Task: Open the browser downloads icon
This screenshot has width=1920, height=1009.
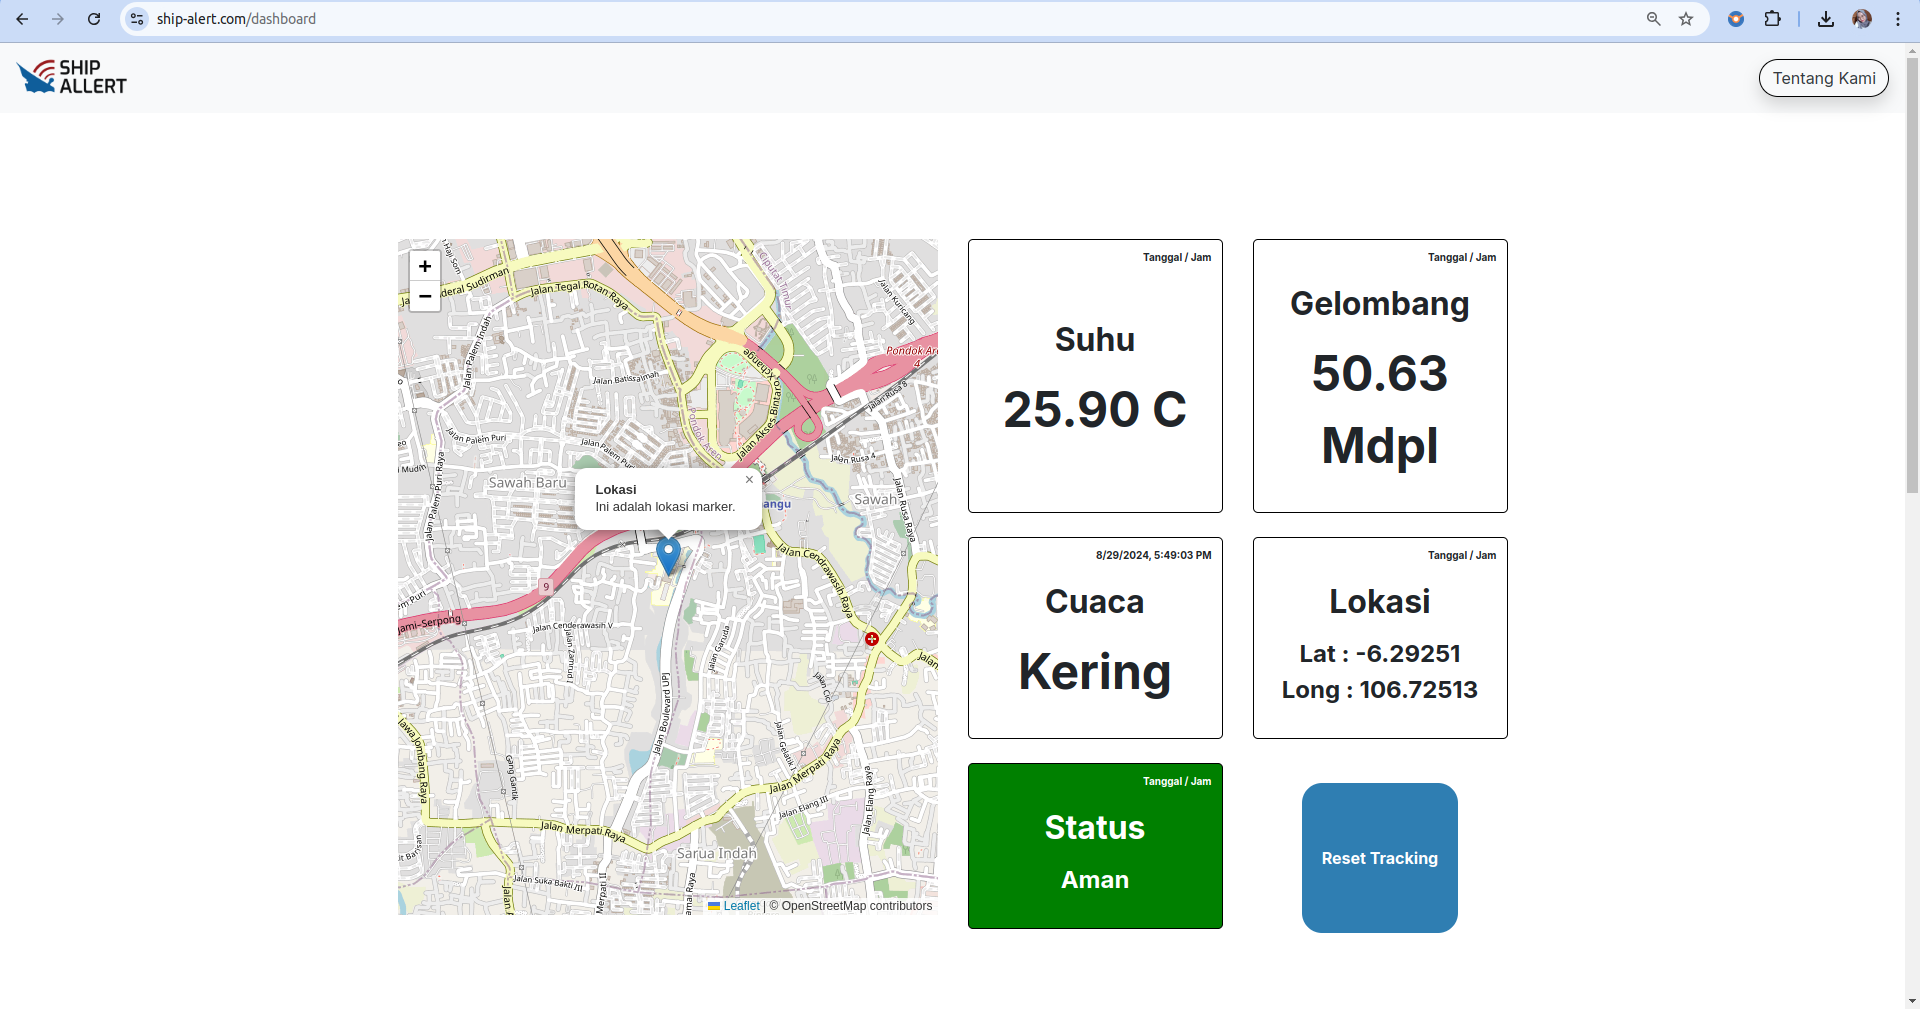Action: pyautogui.click(x=1826, y=19)
